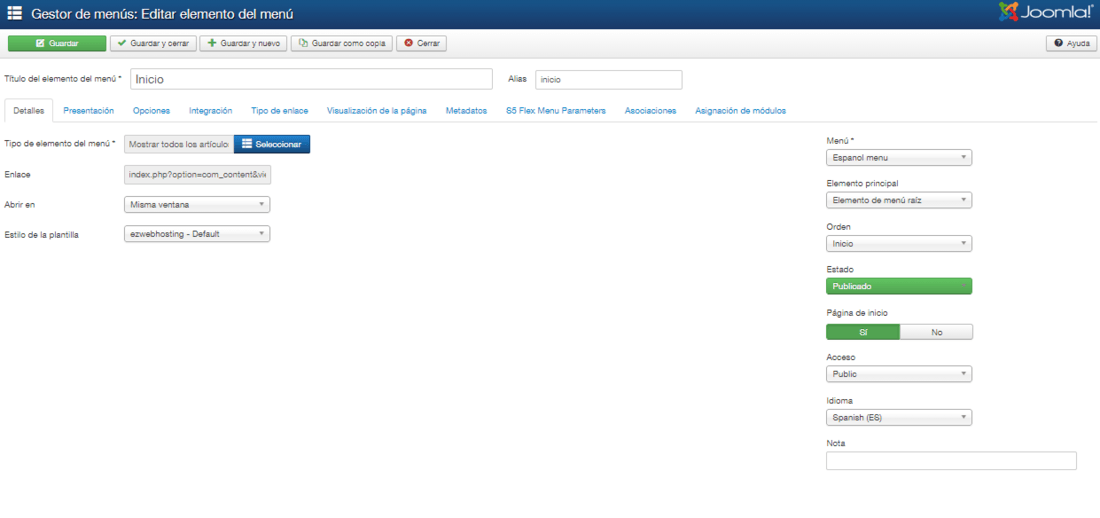This screenshot has width=1100, height=518.
Task: Open Asignación de módulos tab
Action: point(740,111)
